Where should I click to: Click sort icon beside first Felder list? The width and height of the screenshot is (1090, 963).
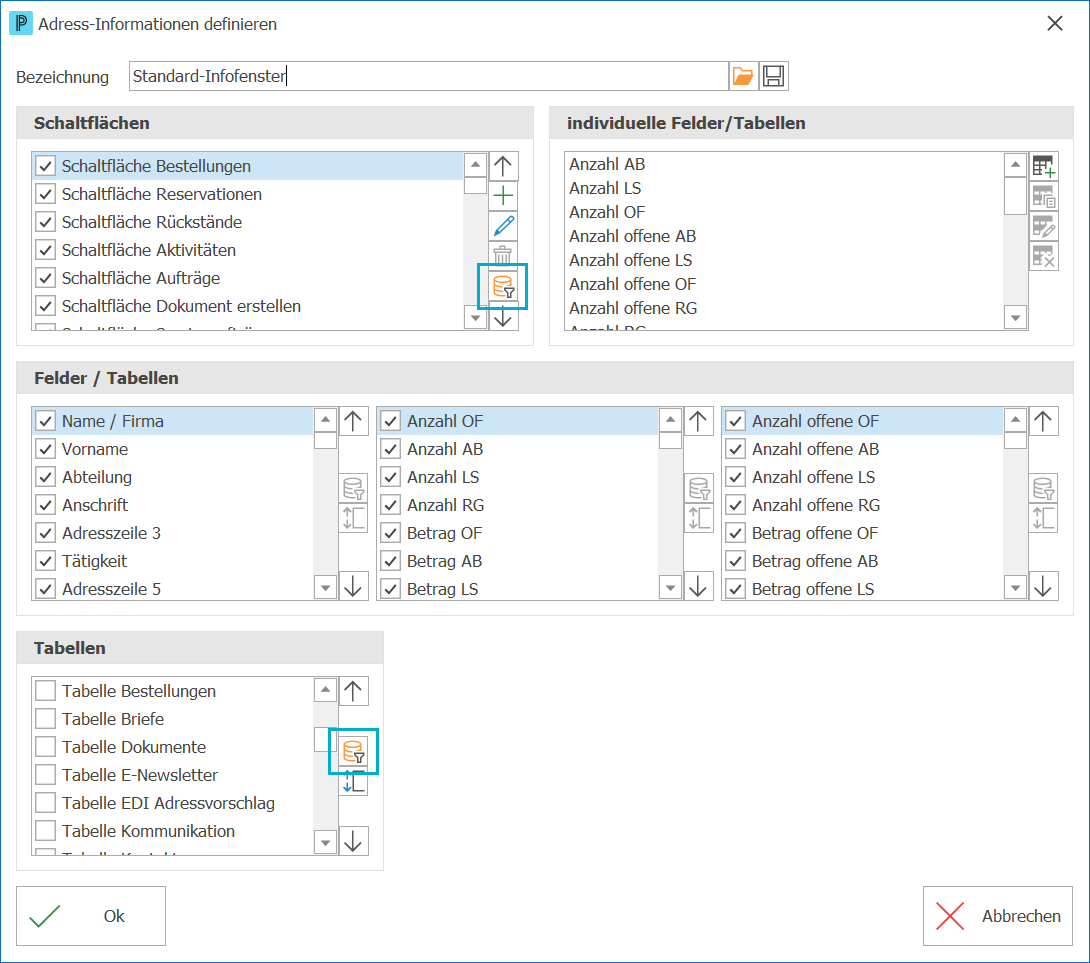pos(353,518)
